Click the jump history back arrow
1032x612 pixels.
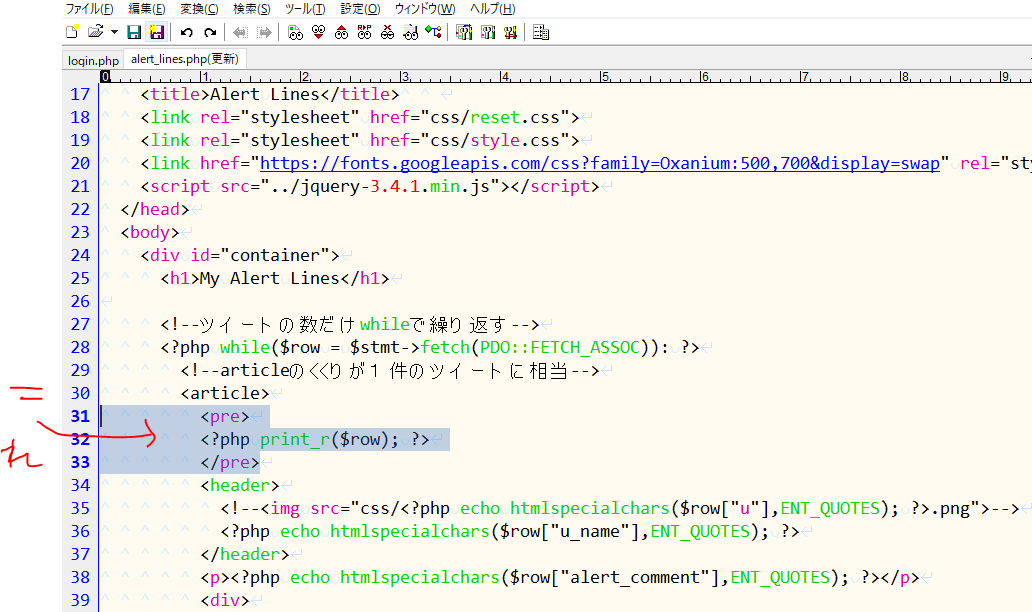tap(240, 32)
